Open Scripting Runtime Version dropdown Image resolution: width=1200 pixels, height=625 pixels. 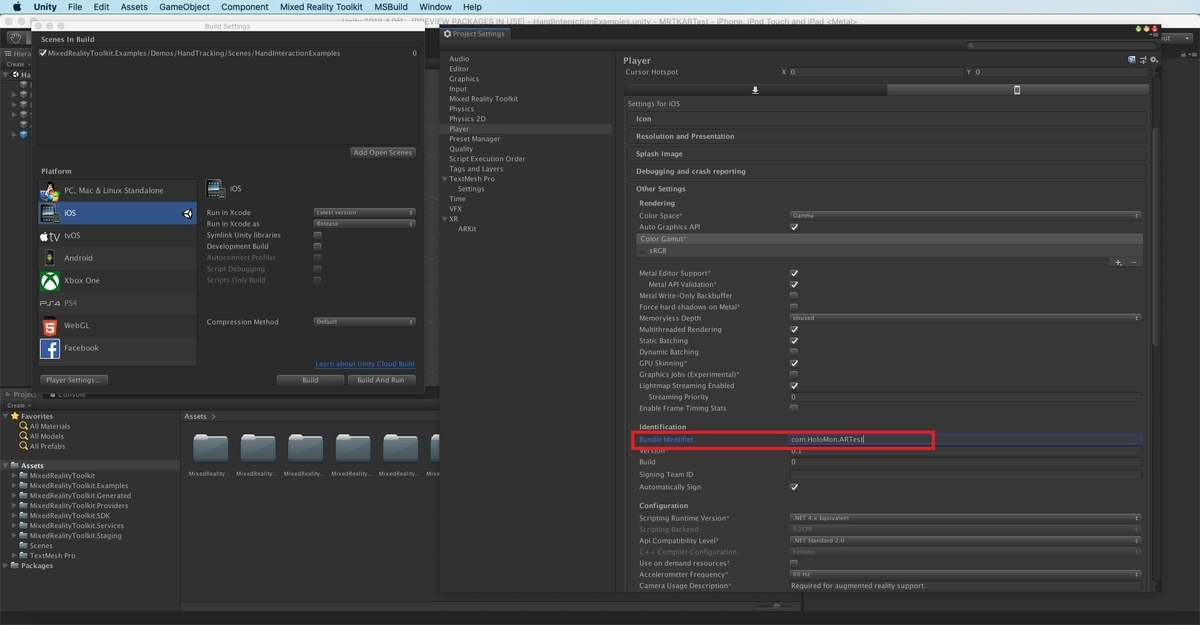pos(965,518)
